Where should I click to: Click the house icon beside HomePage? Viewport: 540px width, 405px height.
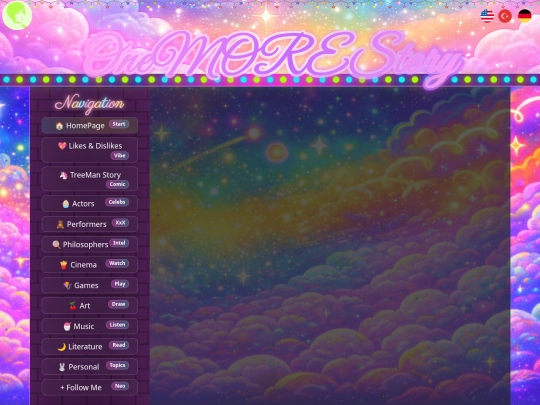pyautogui.click(x=59, y=126)
